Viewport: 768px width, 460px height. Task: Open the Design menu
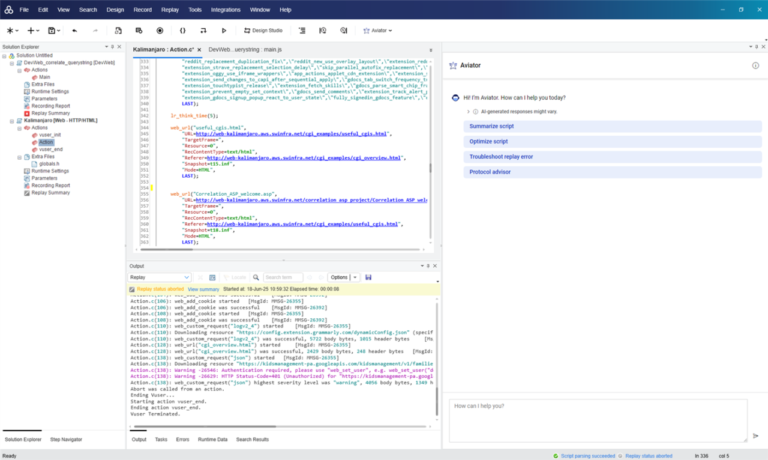click(x=115, y=10)
